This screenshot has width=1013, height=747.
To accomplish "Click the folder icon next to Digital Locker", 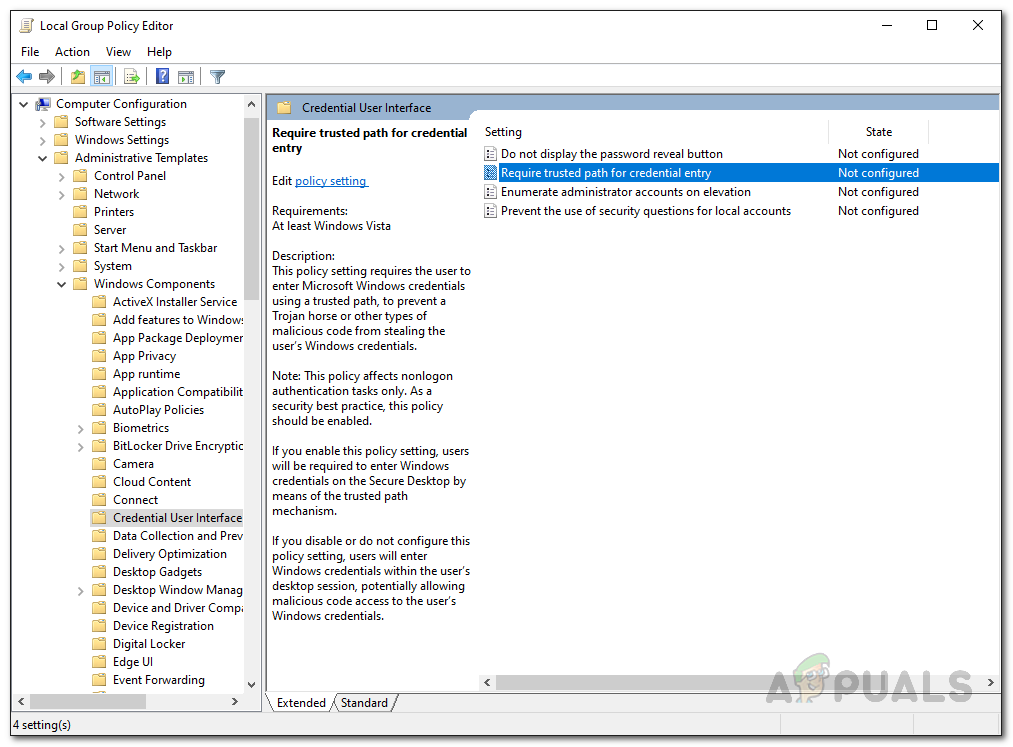I will (x=99, y=644).
